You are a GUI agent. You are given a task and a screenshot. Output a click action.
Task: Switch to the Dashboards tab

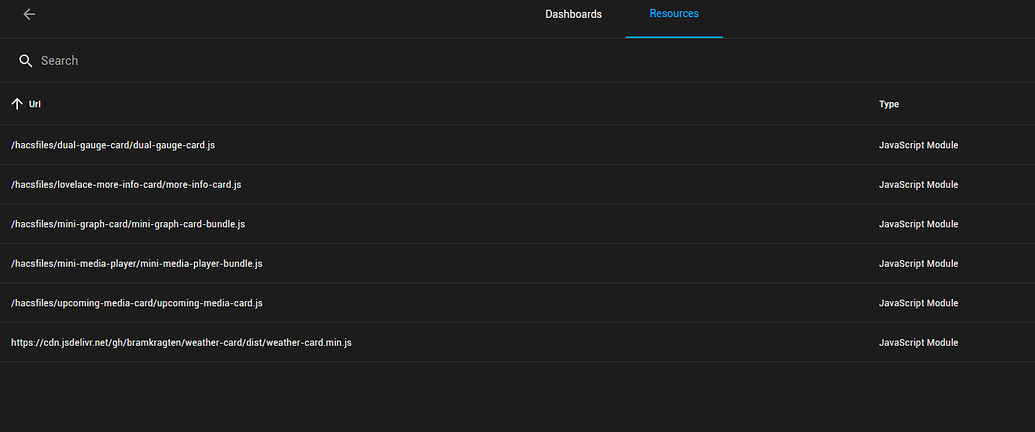pos(573,15)
